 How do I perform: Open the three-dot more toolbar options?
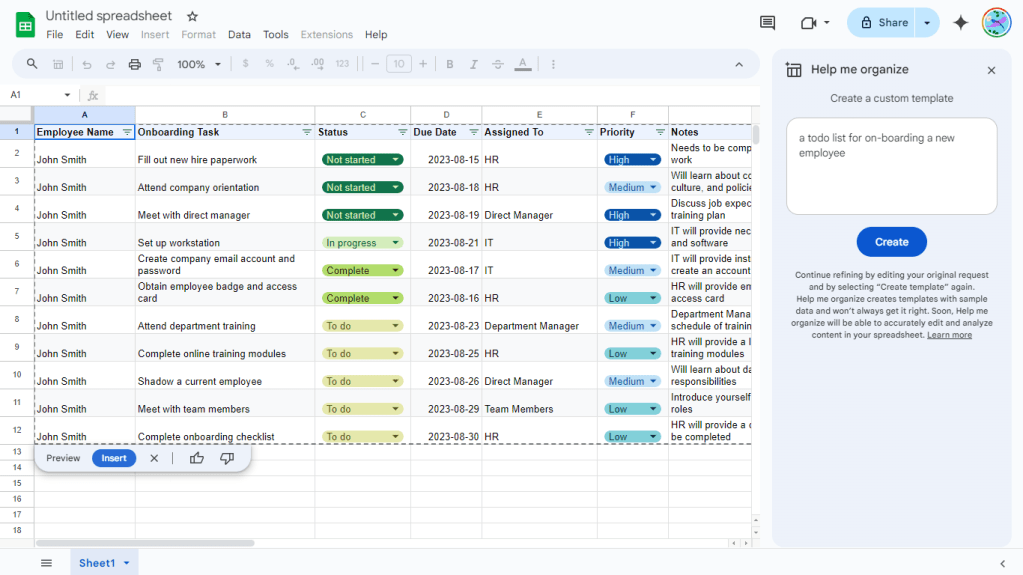[553, 64]
